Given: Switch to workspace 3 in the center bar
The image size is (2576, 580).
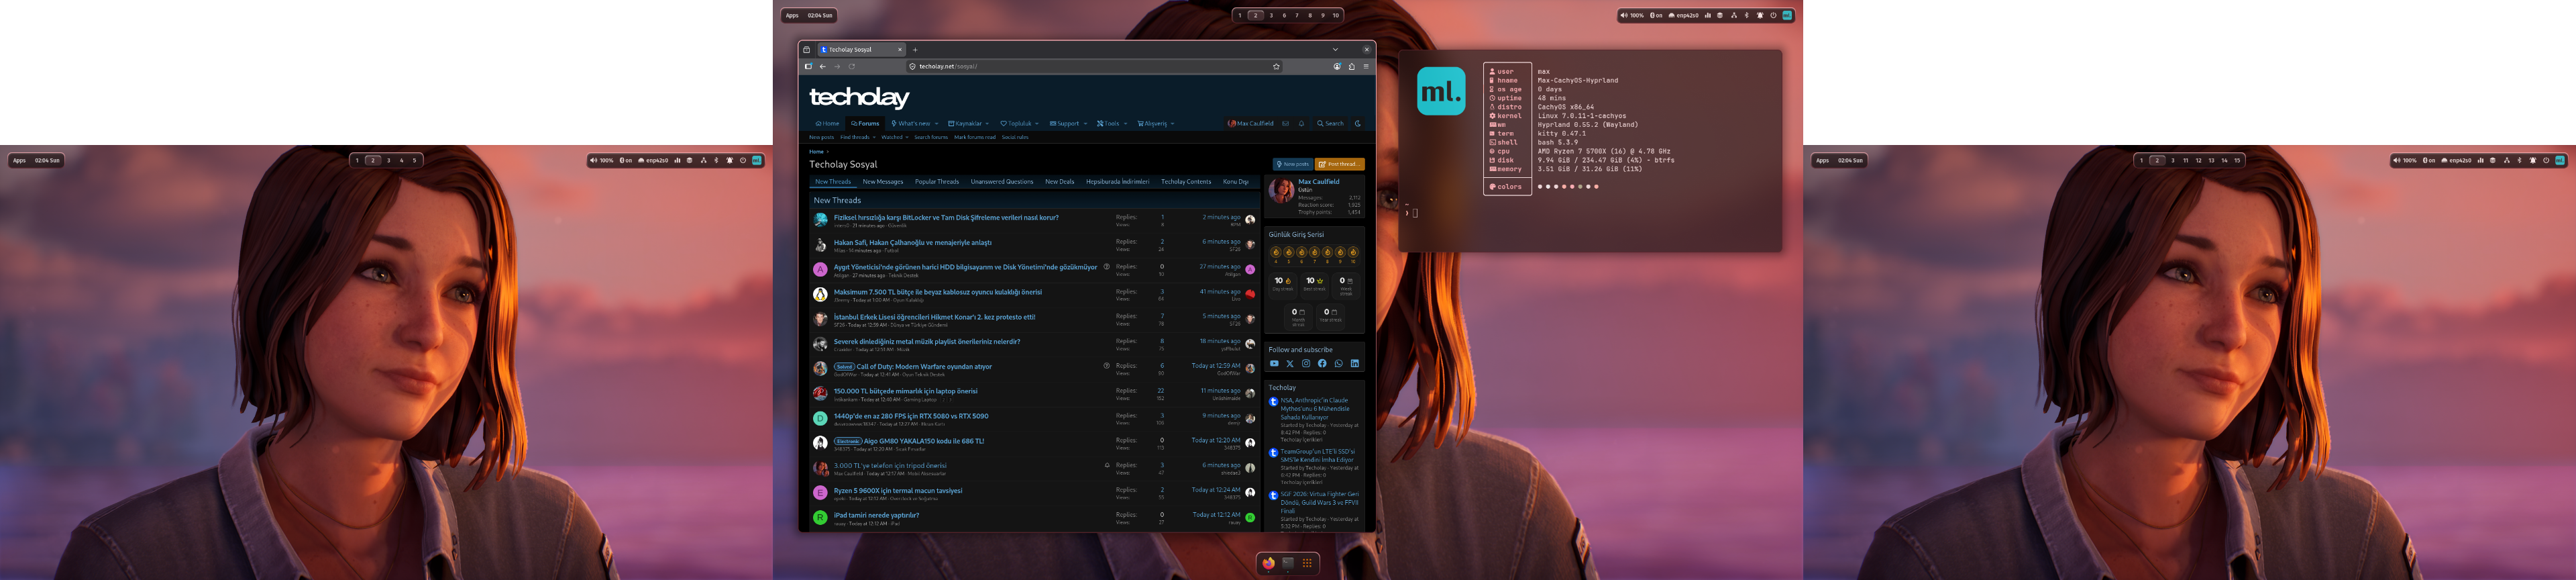Looking at the screenshot, I should pos(1271,15).
